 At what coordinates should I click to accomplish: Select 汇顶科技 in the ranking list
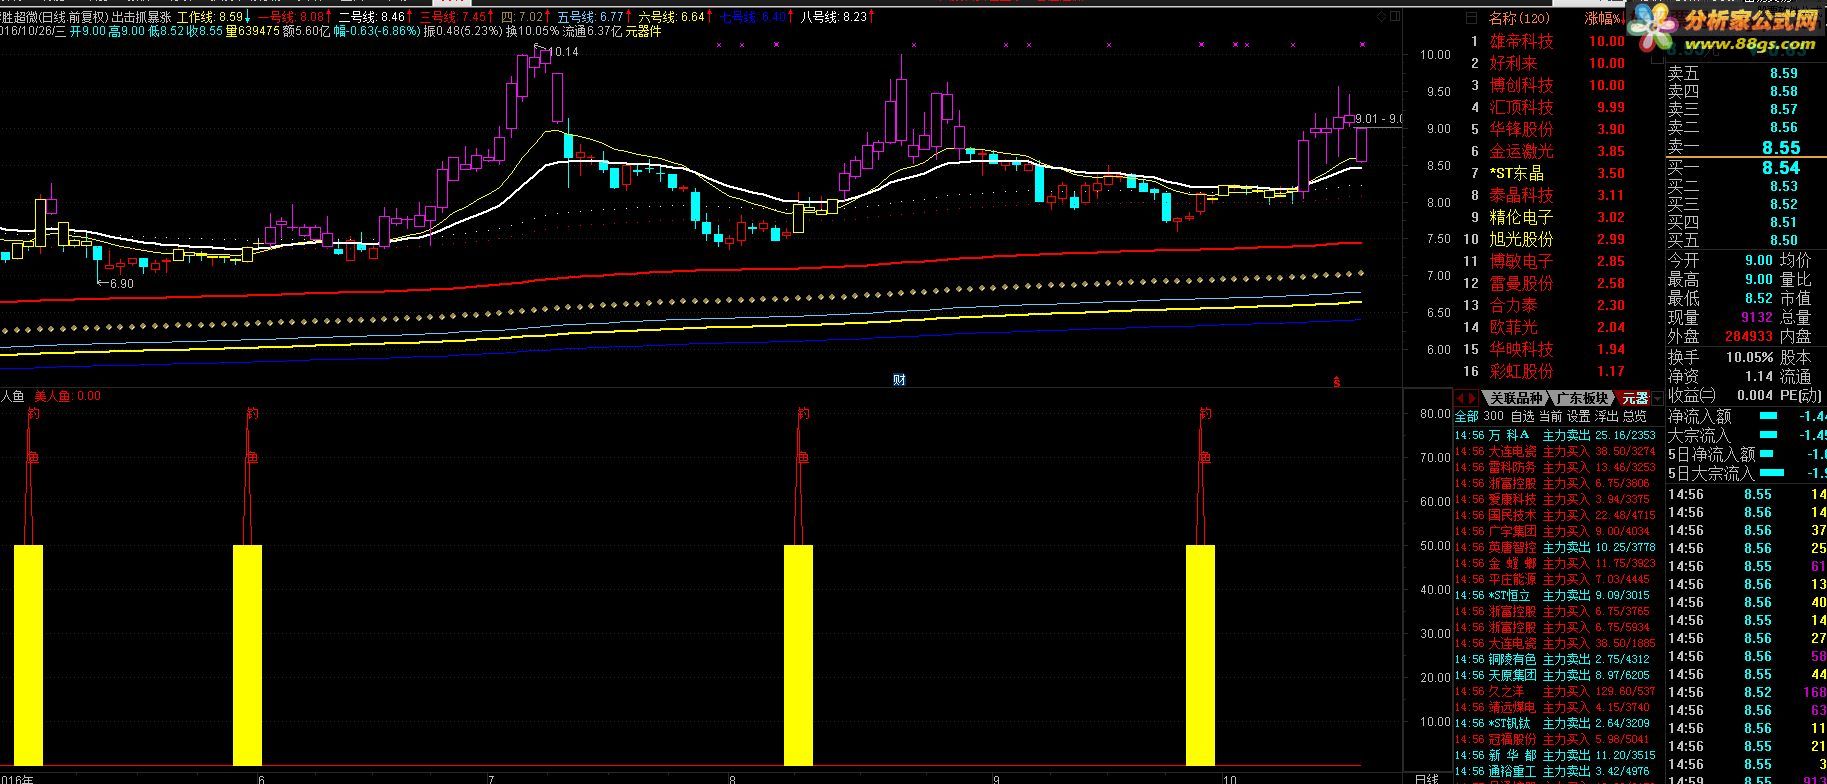click(x=1521, y=107)
